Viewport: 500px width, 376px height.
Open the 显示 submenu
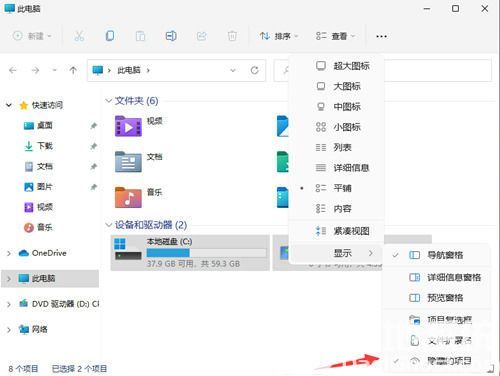coord(337,253)
